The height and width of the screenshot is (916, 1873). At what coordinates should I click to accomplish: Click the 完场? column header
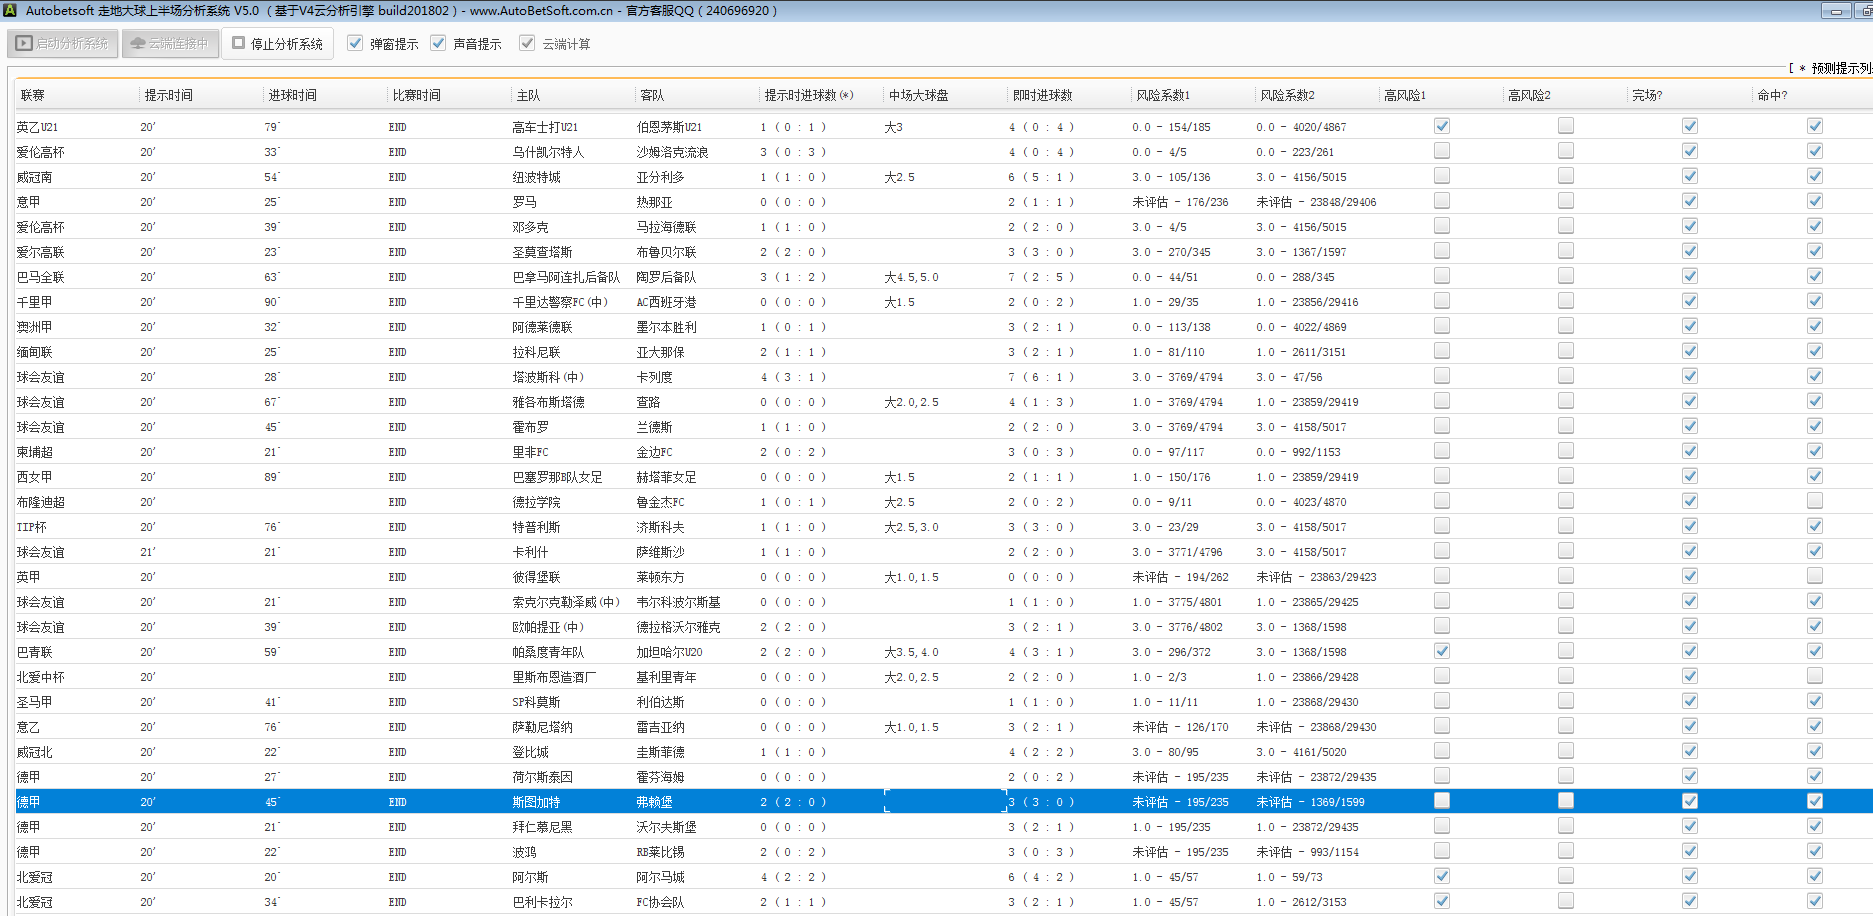click(1647, 96)
